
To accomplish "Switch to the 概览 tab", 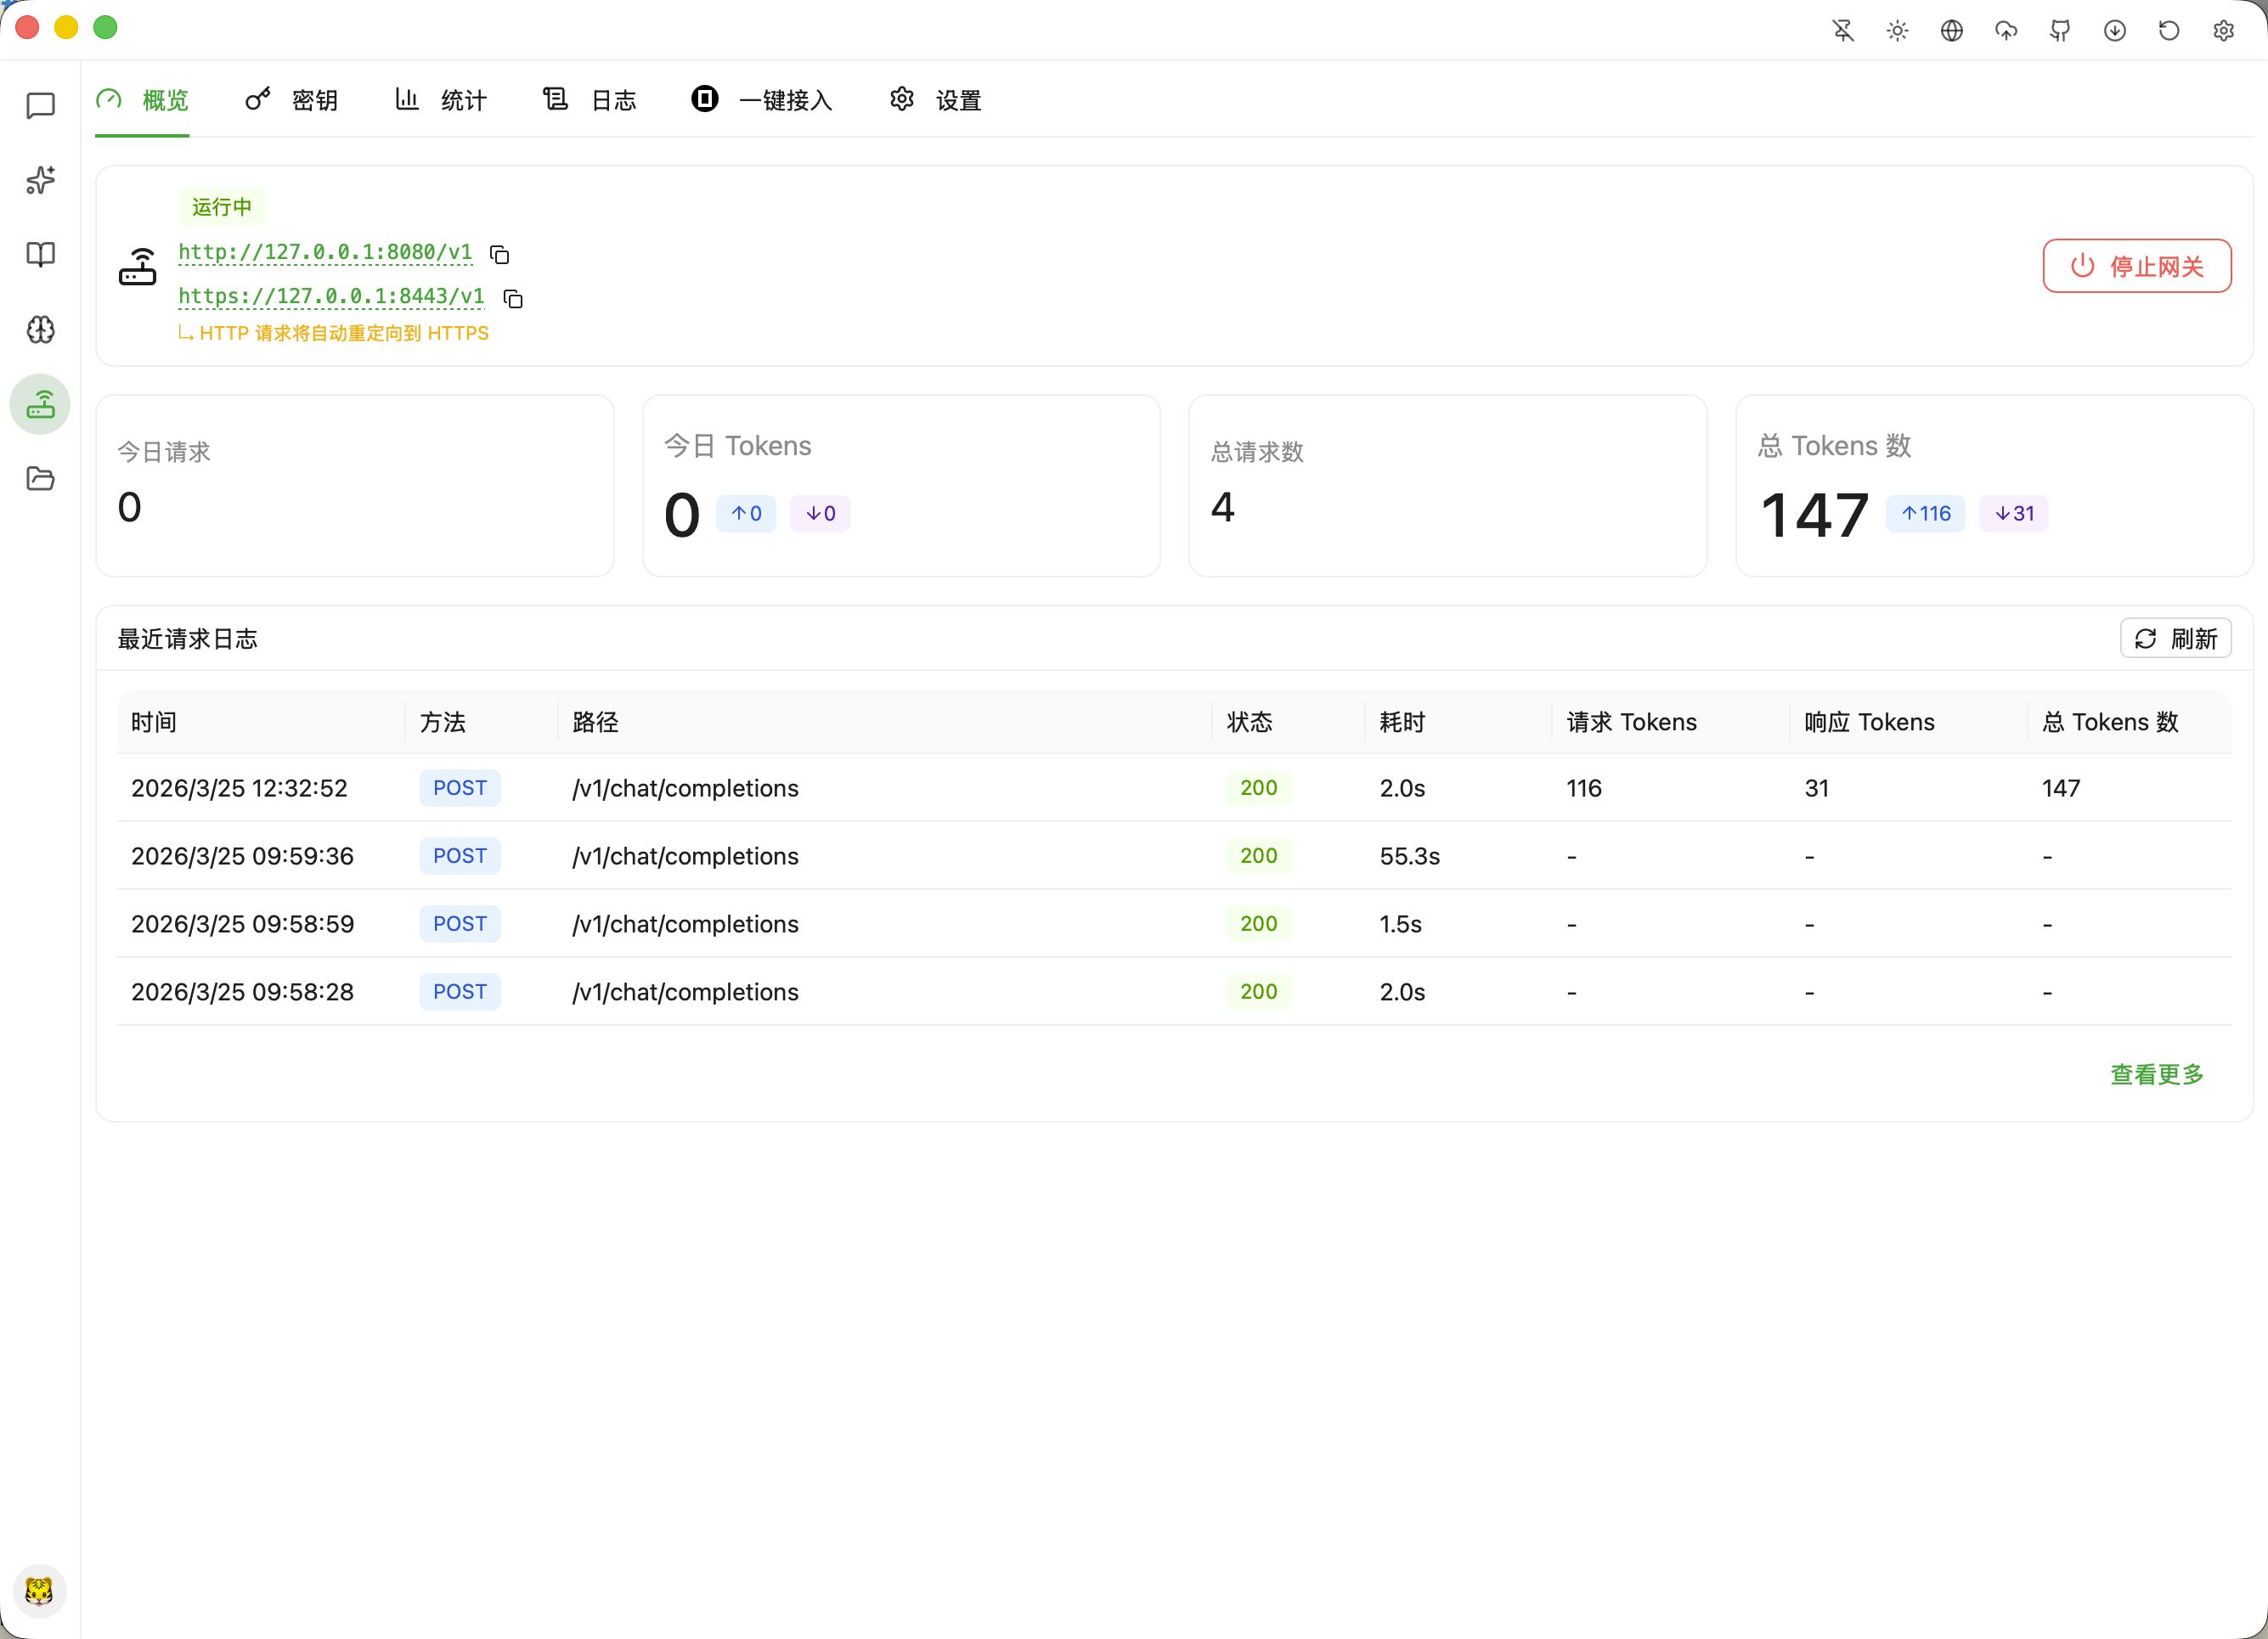I will click(x=142, y=99).
